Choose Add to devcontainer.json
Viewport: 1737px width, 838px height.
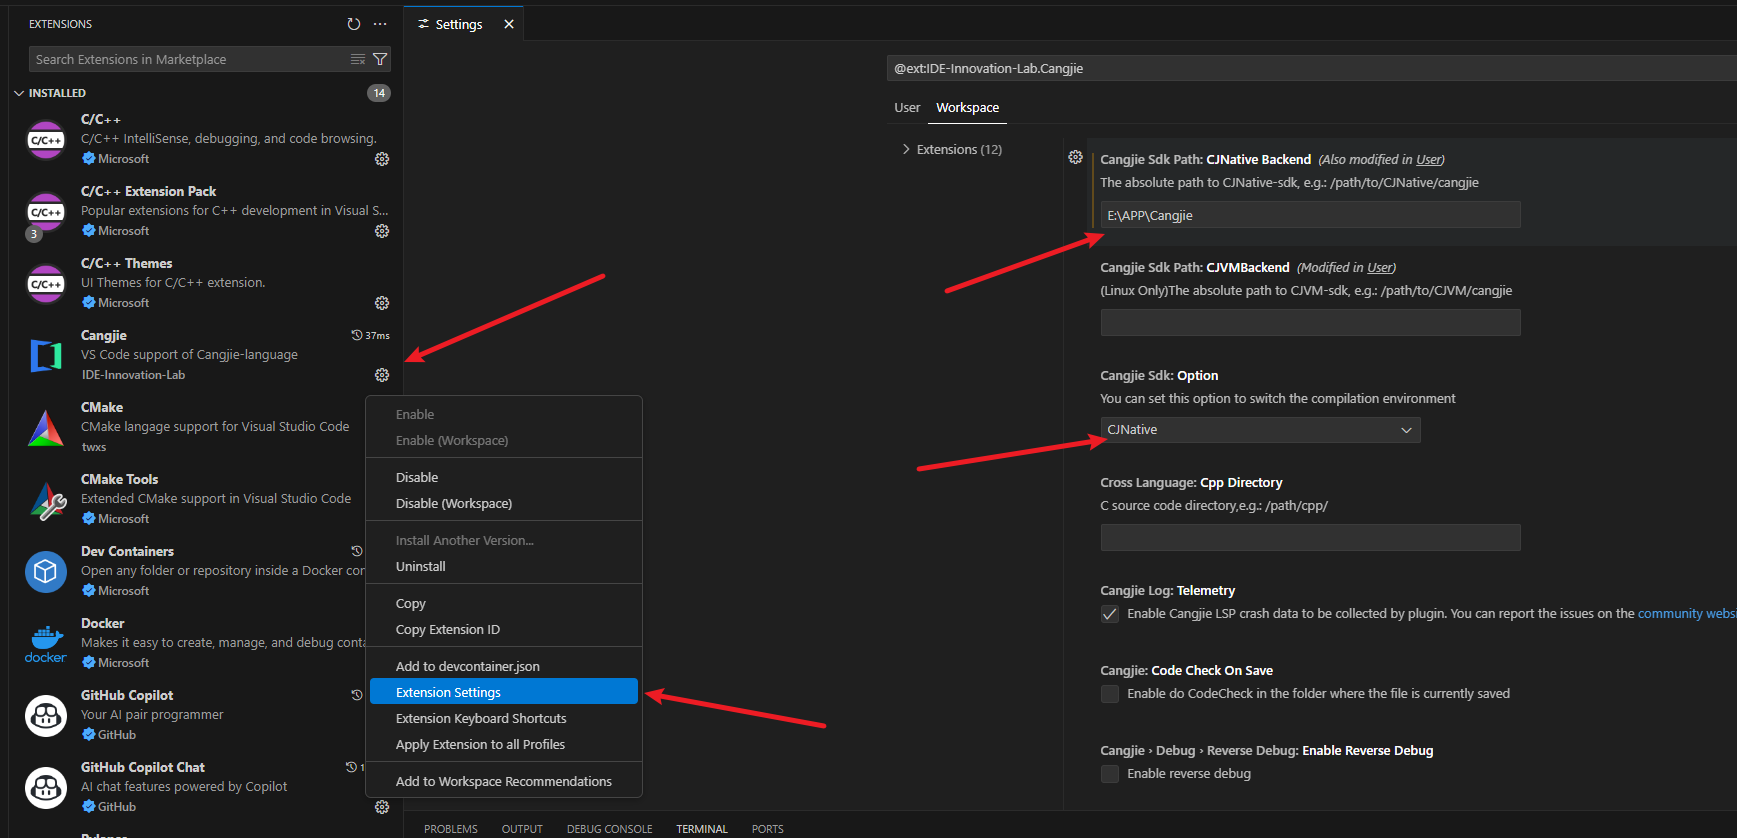tap(504, 666)
